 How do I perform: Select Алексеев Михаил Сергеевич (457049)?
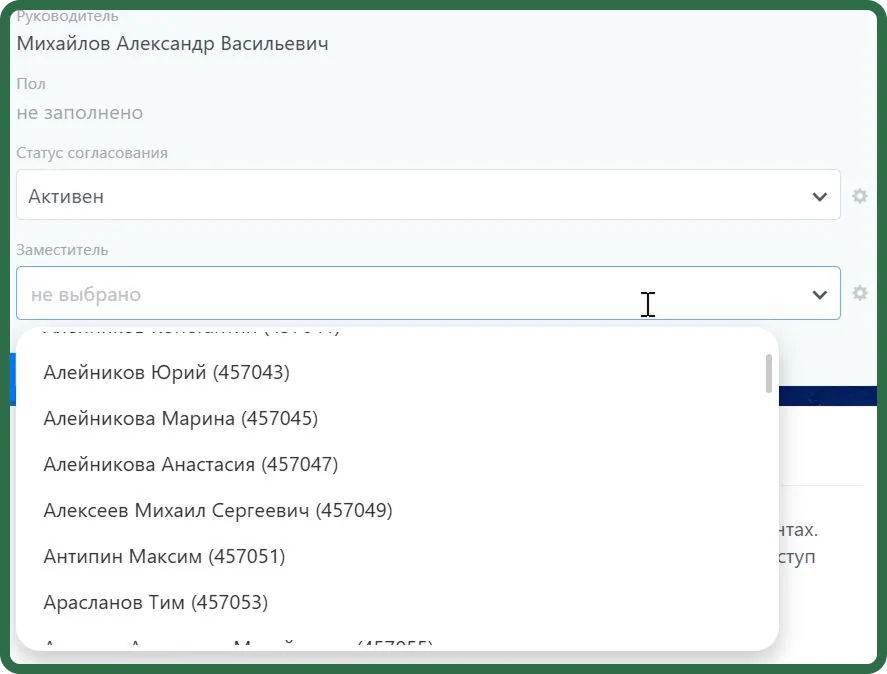(218, 510)
